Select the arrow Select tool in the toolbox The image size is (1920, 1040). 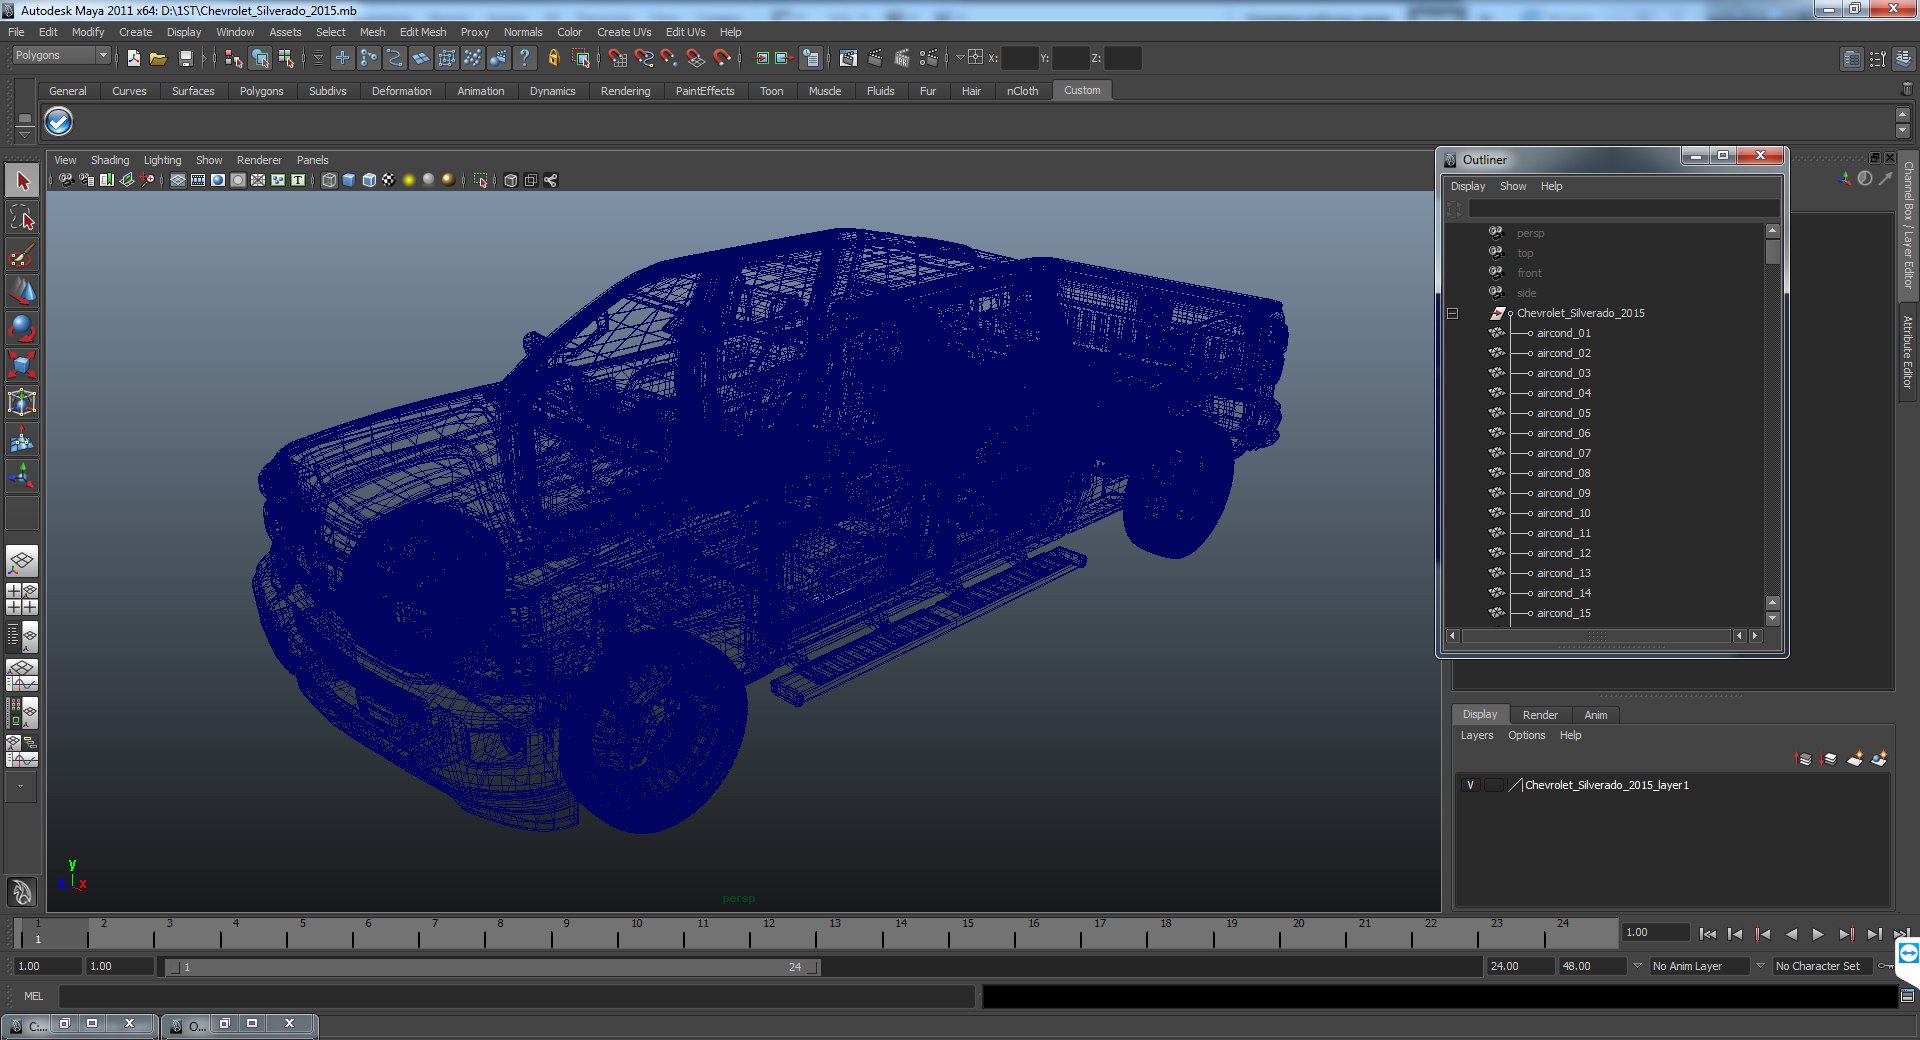(x=22, y=181)
